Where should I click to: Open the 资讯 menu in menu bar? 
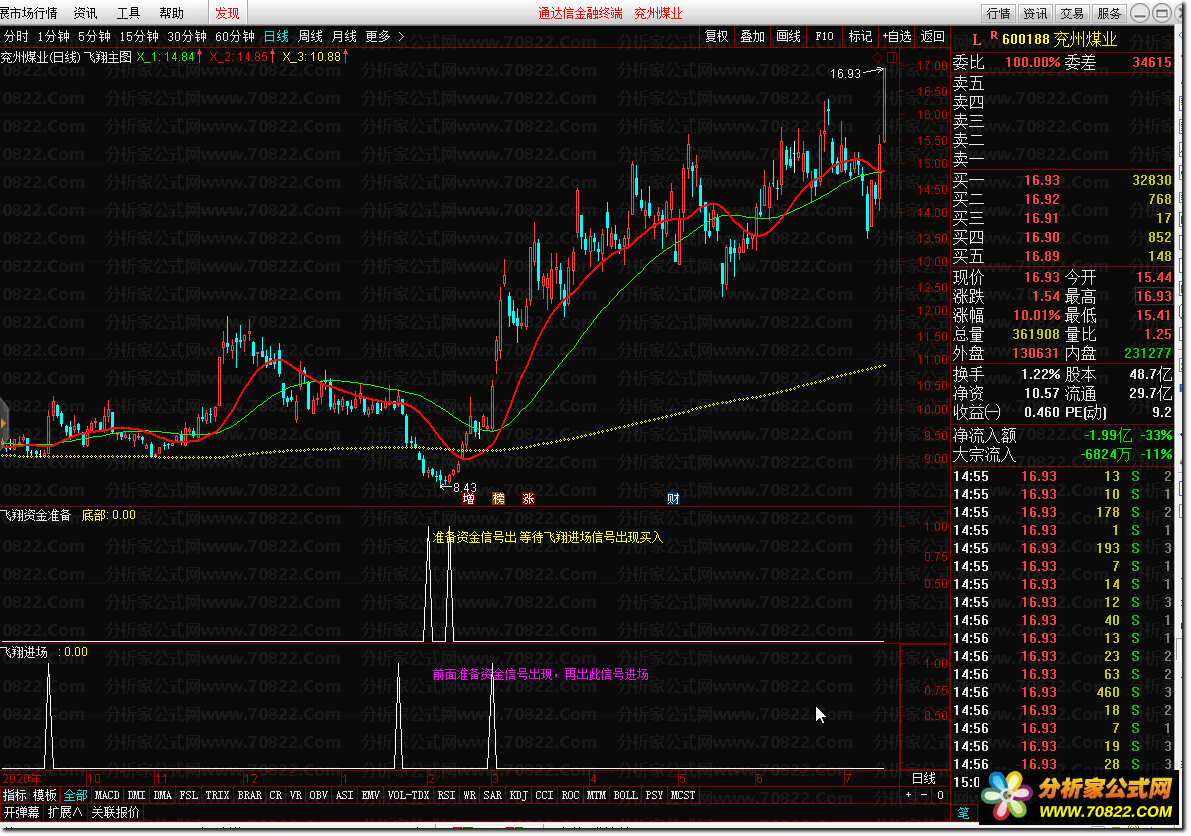pos(85,13)
